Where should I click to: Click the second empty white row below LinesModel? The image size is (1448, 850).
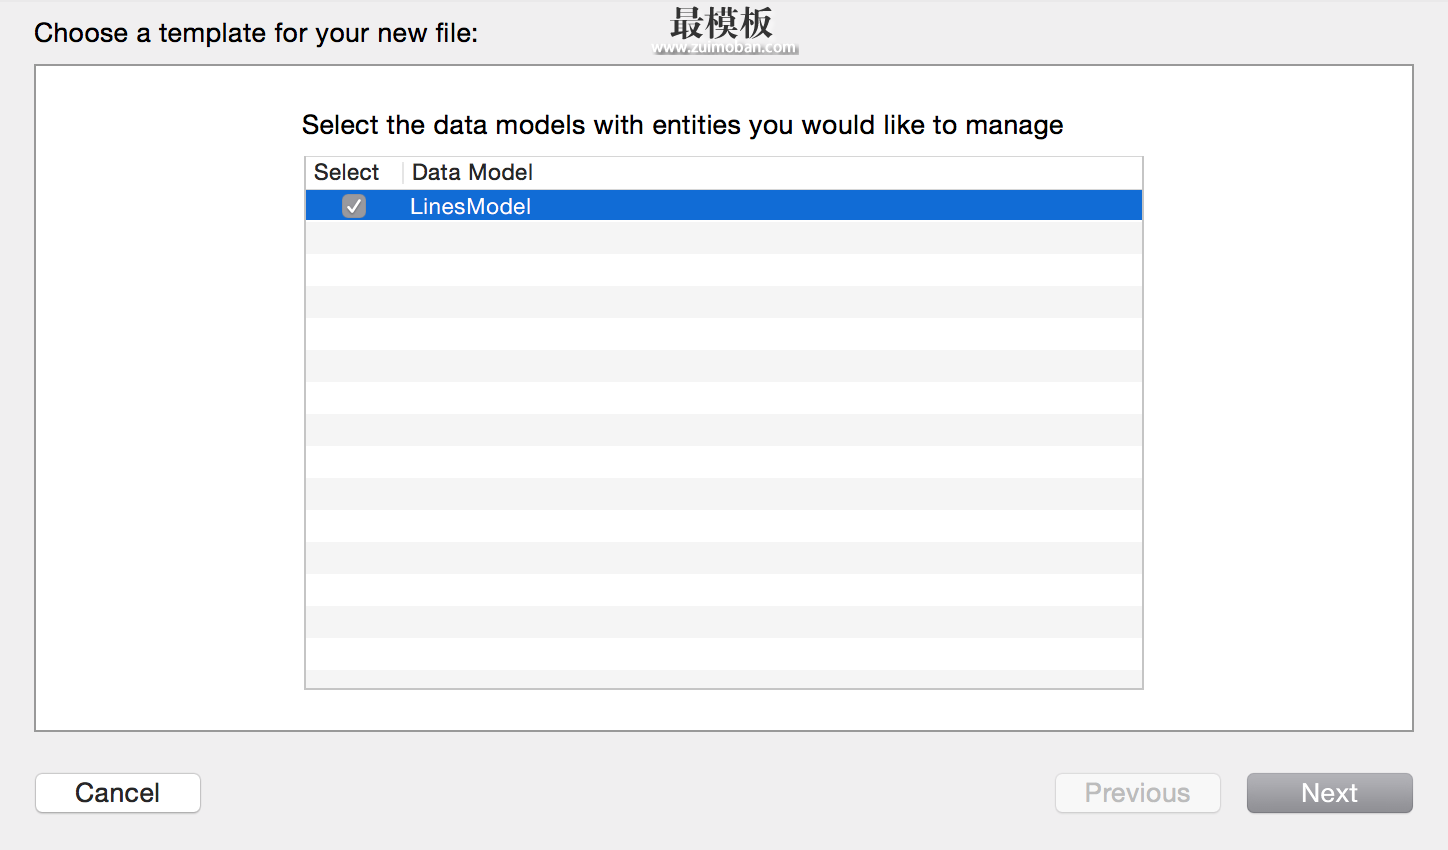[x=724, y=269]
